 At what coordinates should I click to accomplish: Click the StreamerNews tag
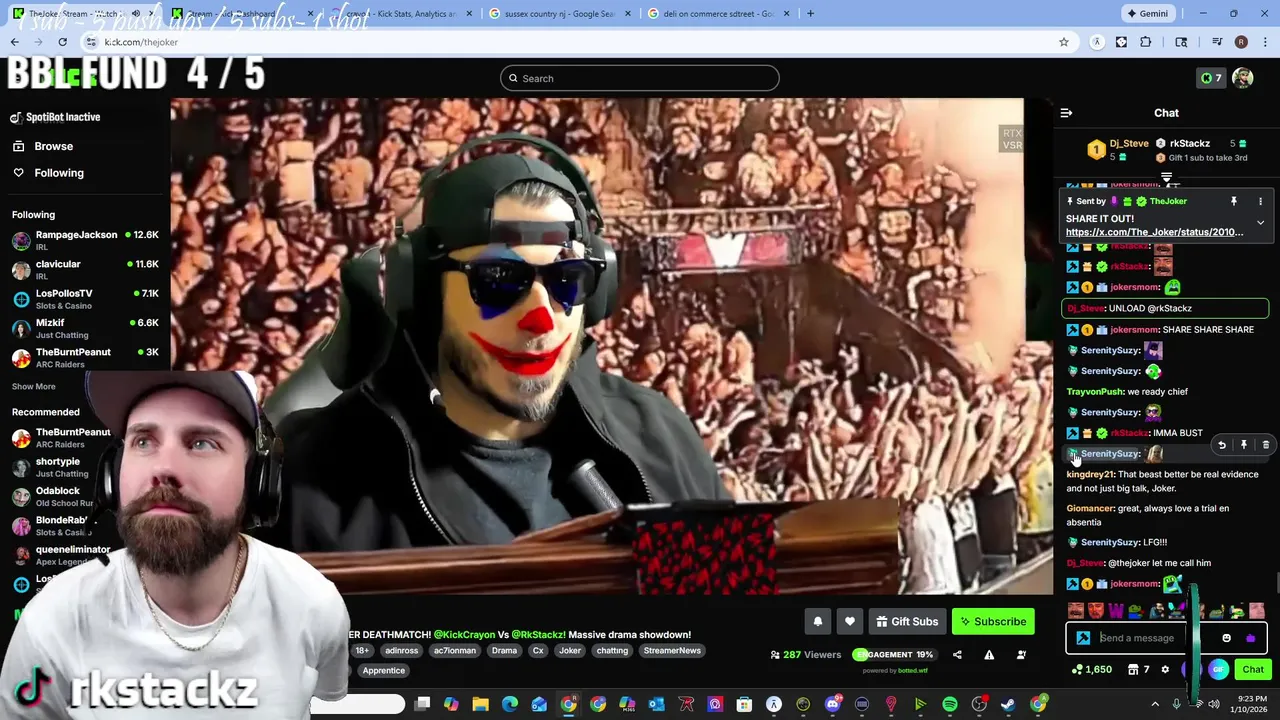click(x=672, y=651)
